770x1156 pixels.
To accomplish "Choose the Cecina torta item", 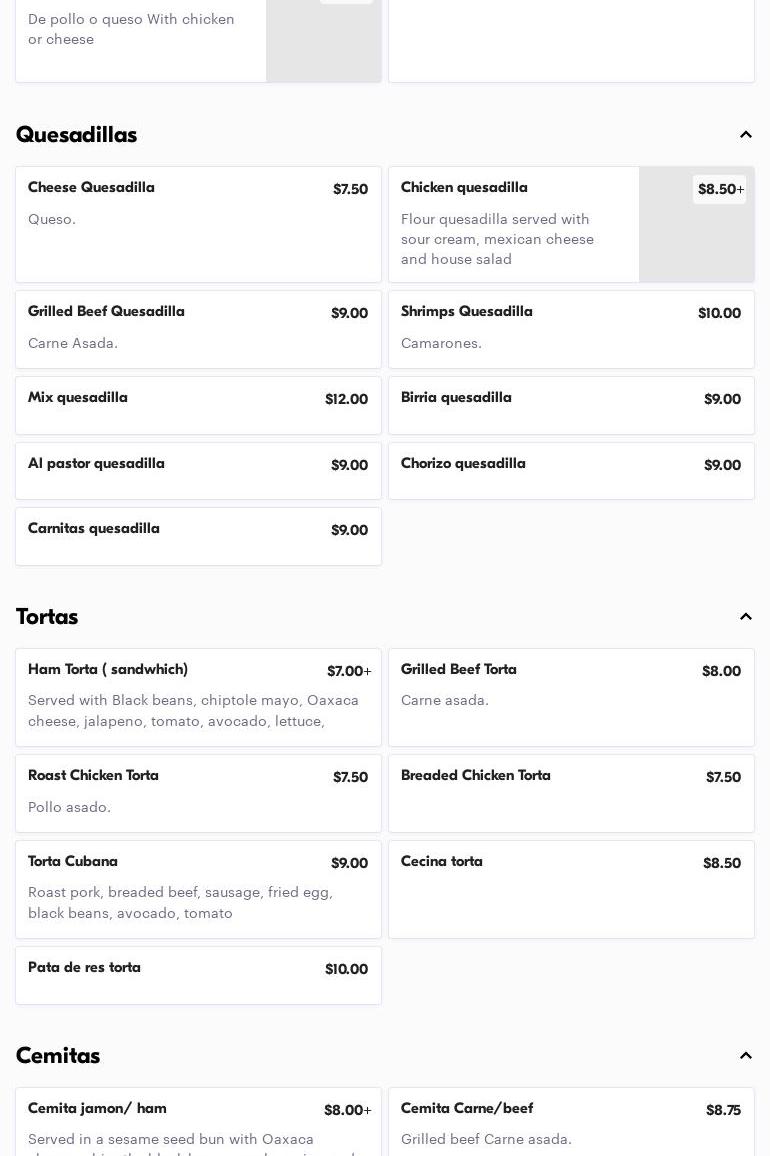I will point(571,889).
